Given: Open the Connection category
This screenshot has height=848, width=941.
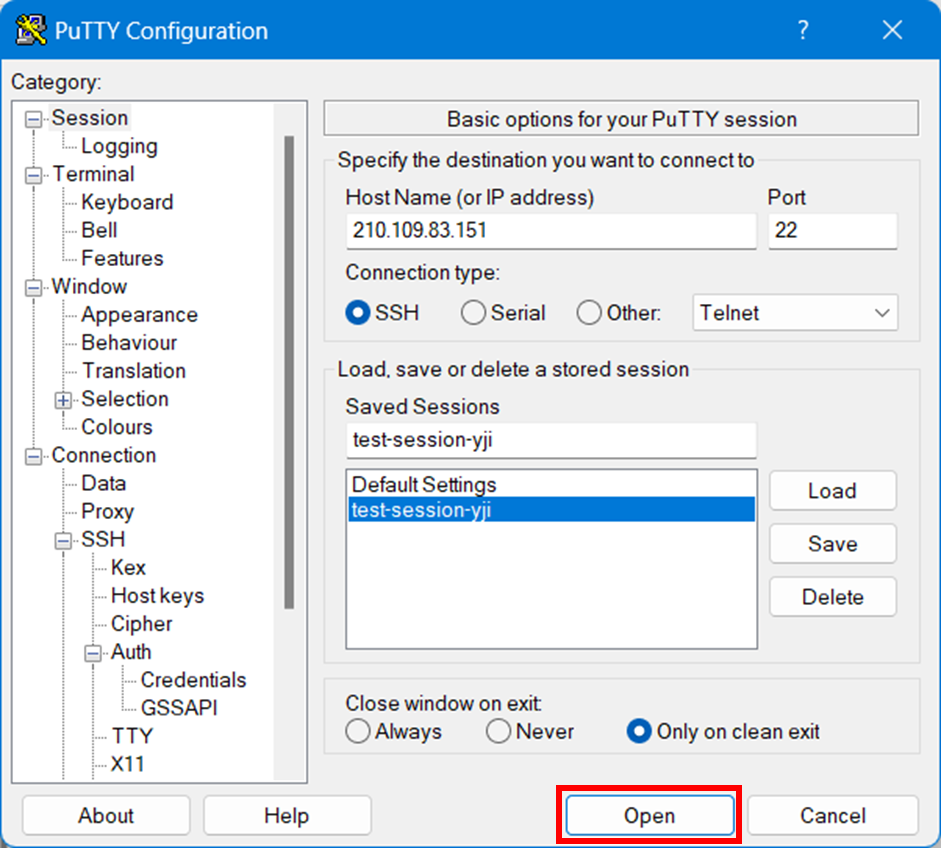Looking at the screenshot, I should tap(104, 456).
